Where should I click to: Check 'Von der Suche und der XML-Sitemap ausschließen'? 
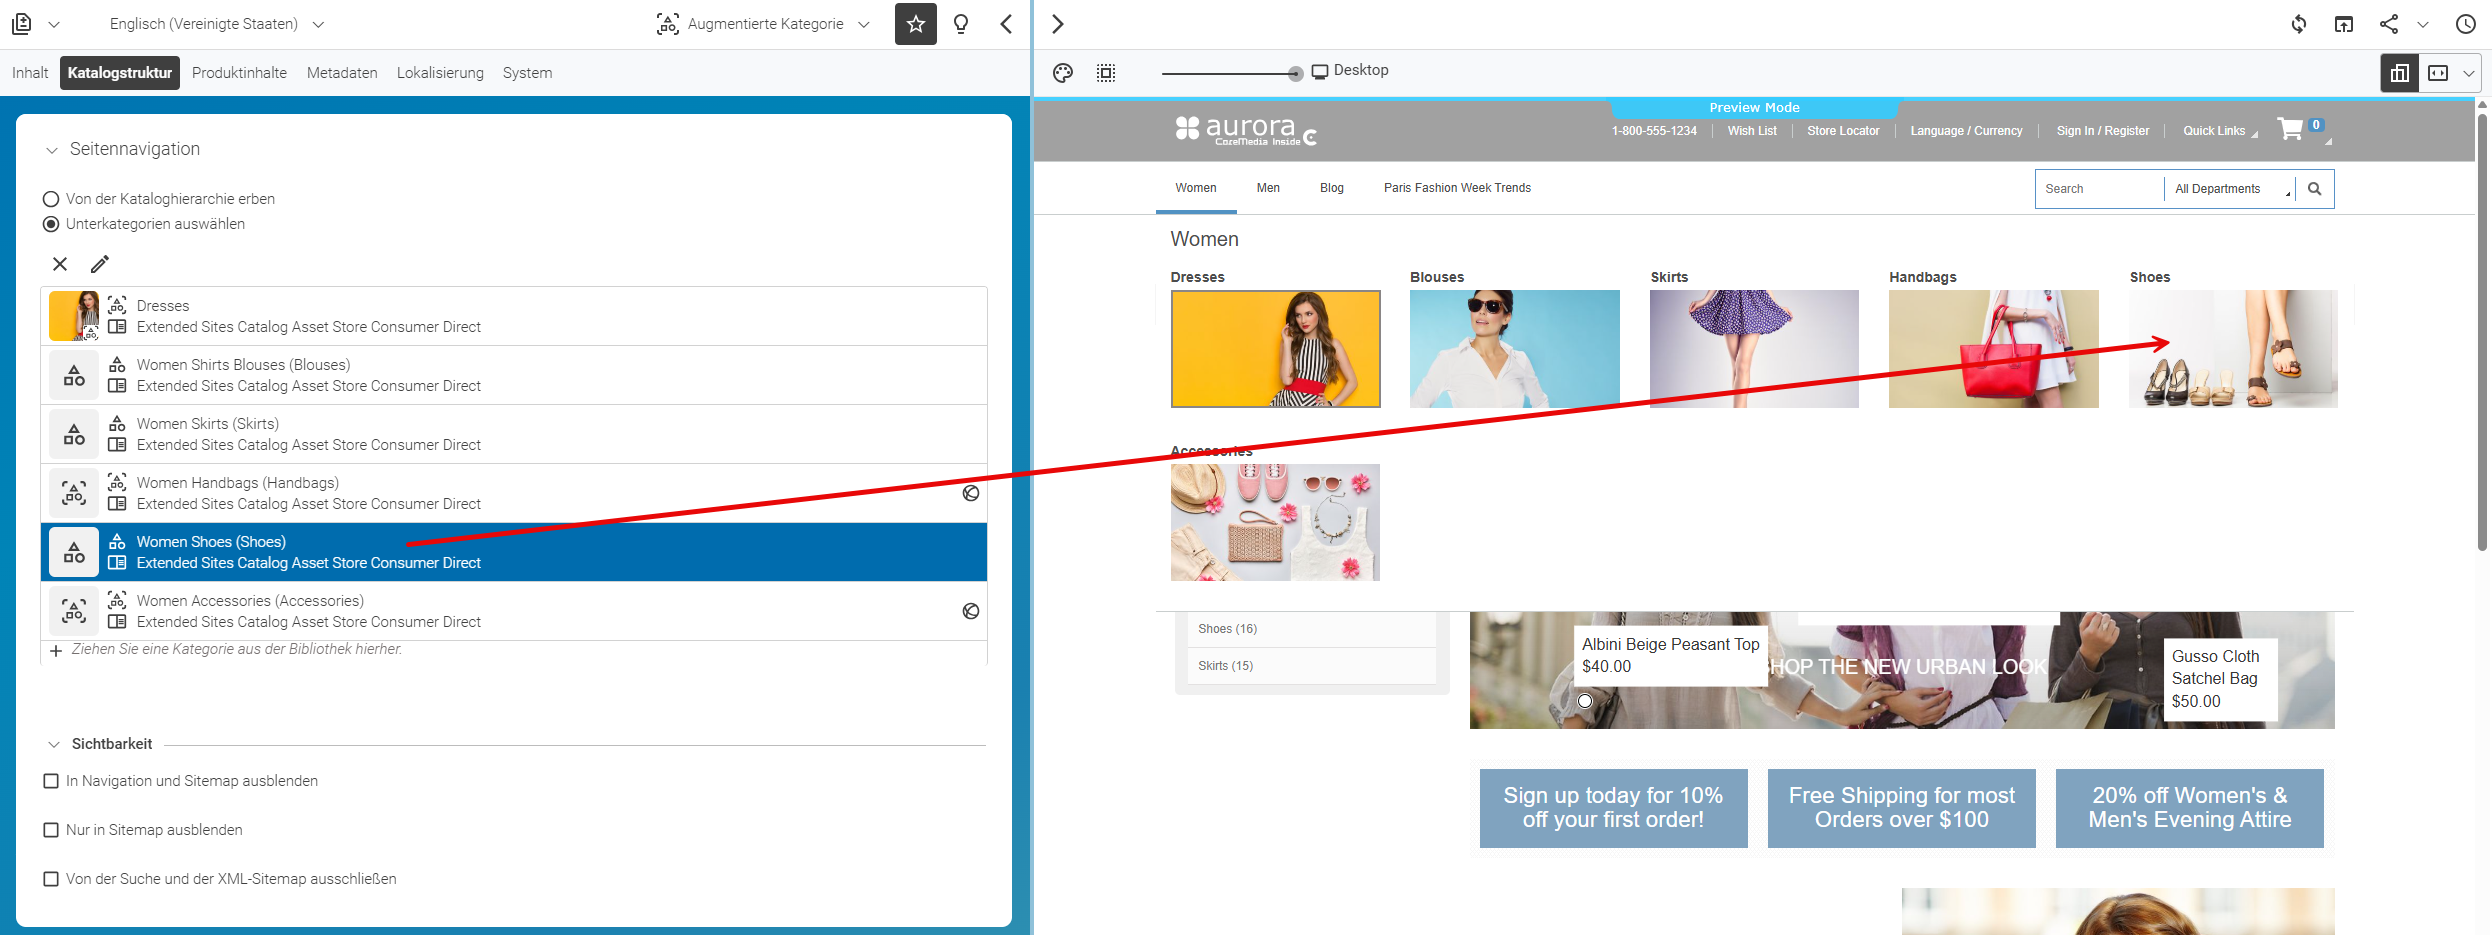(x=51, y=879)
